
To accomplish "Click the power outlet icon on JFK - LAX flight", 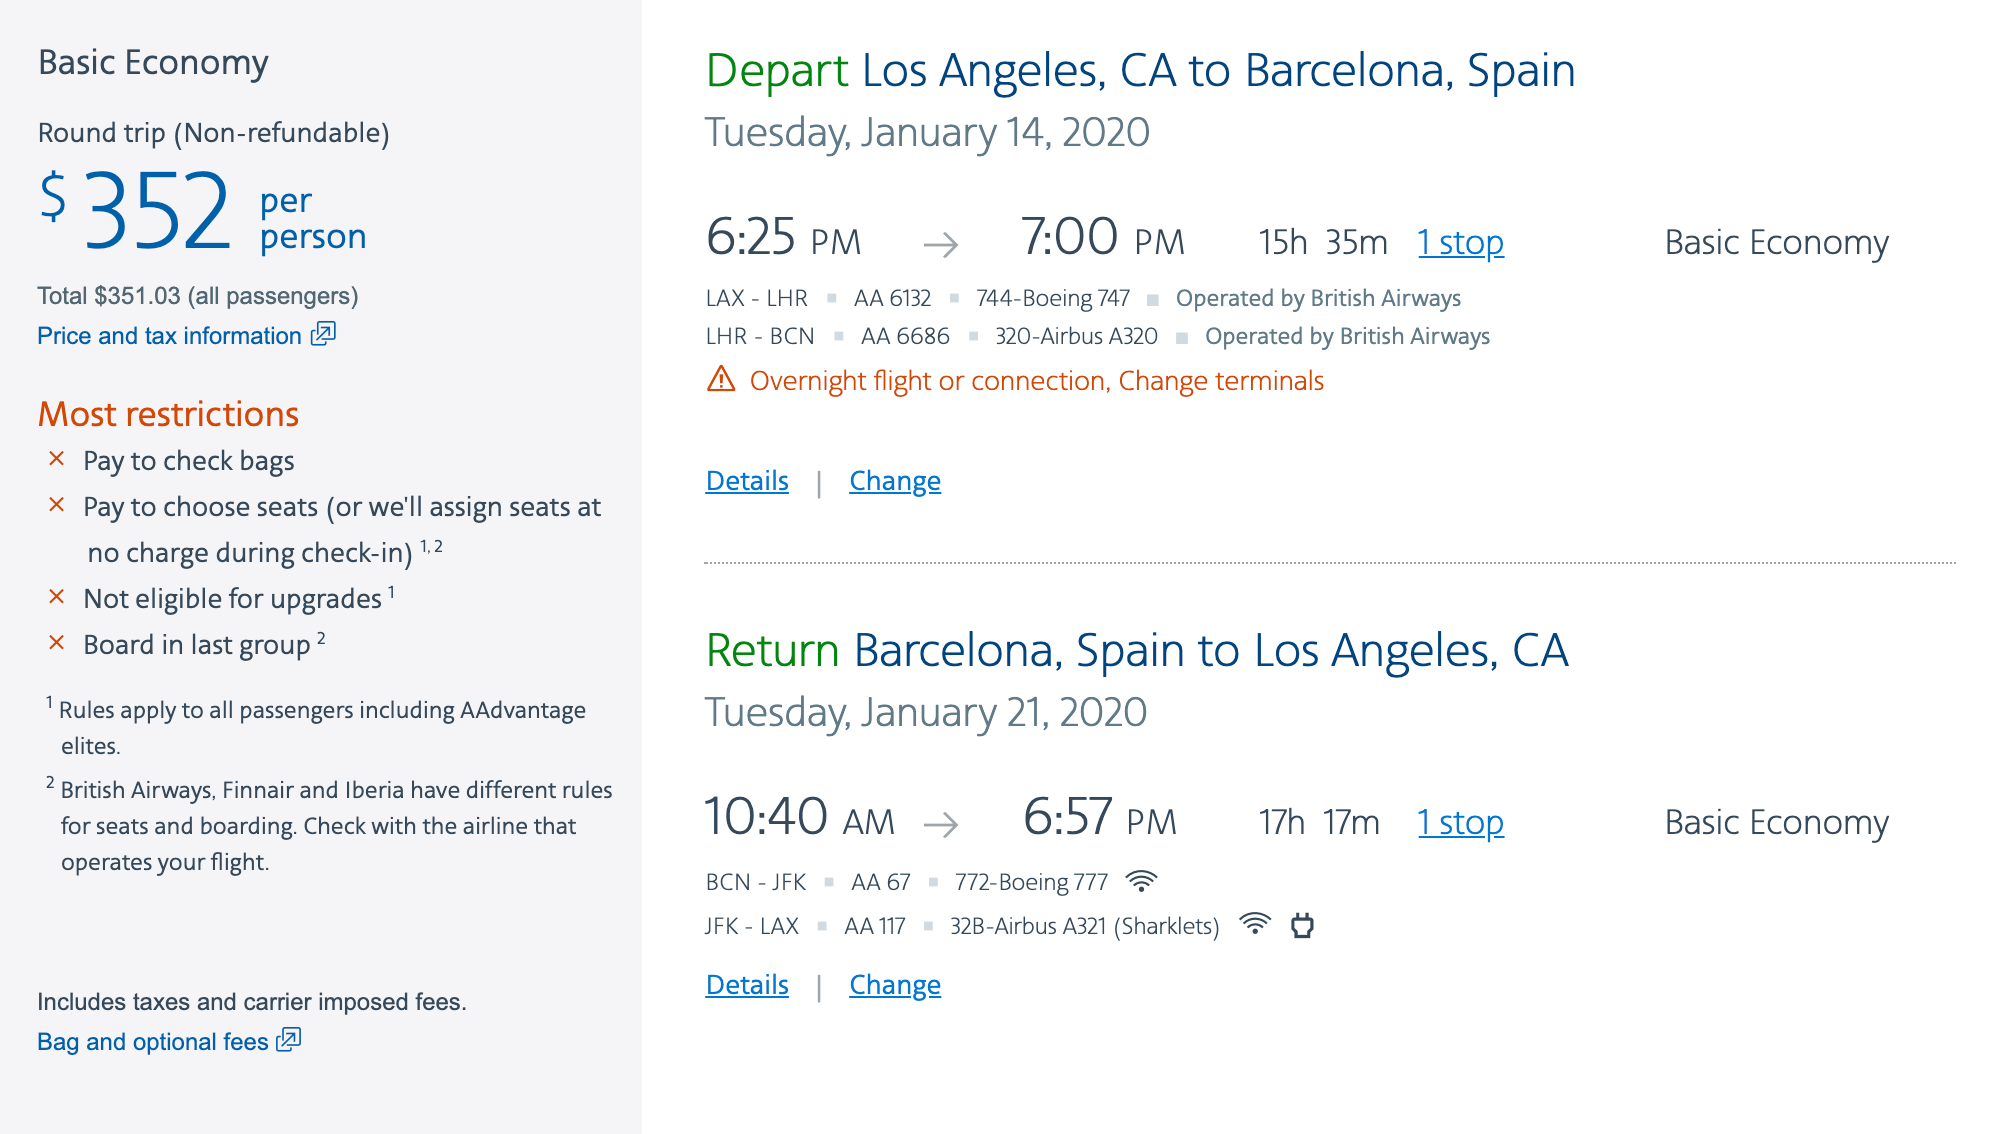I will coord(1302,925).
